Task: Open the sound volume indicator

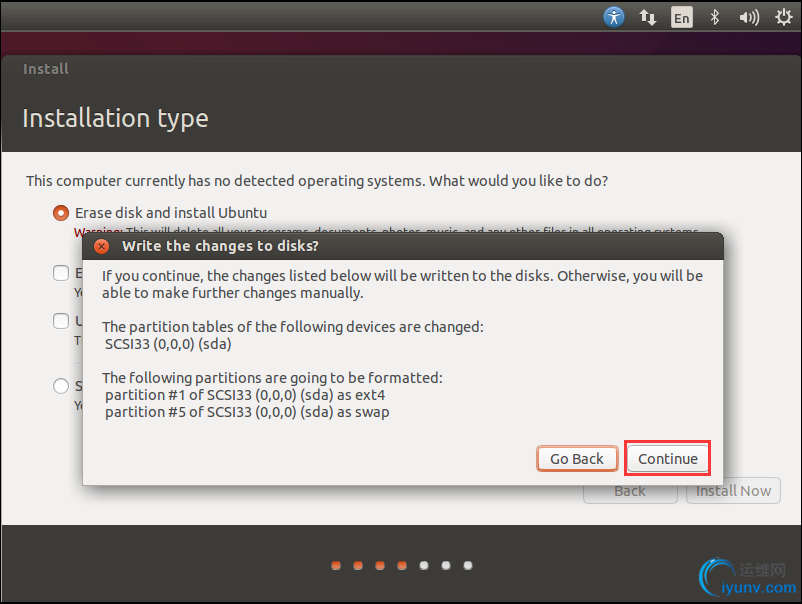Action: 749,17
